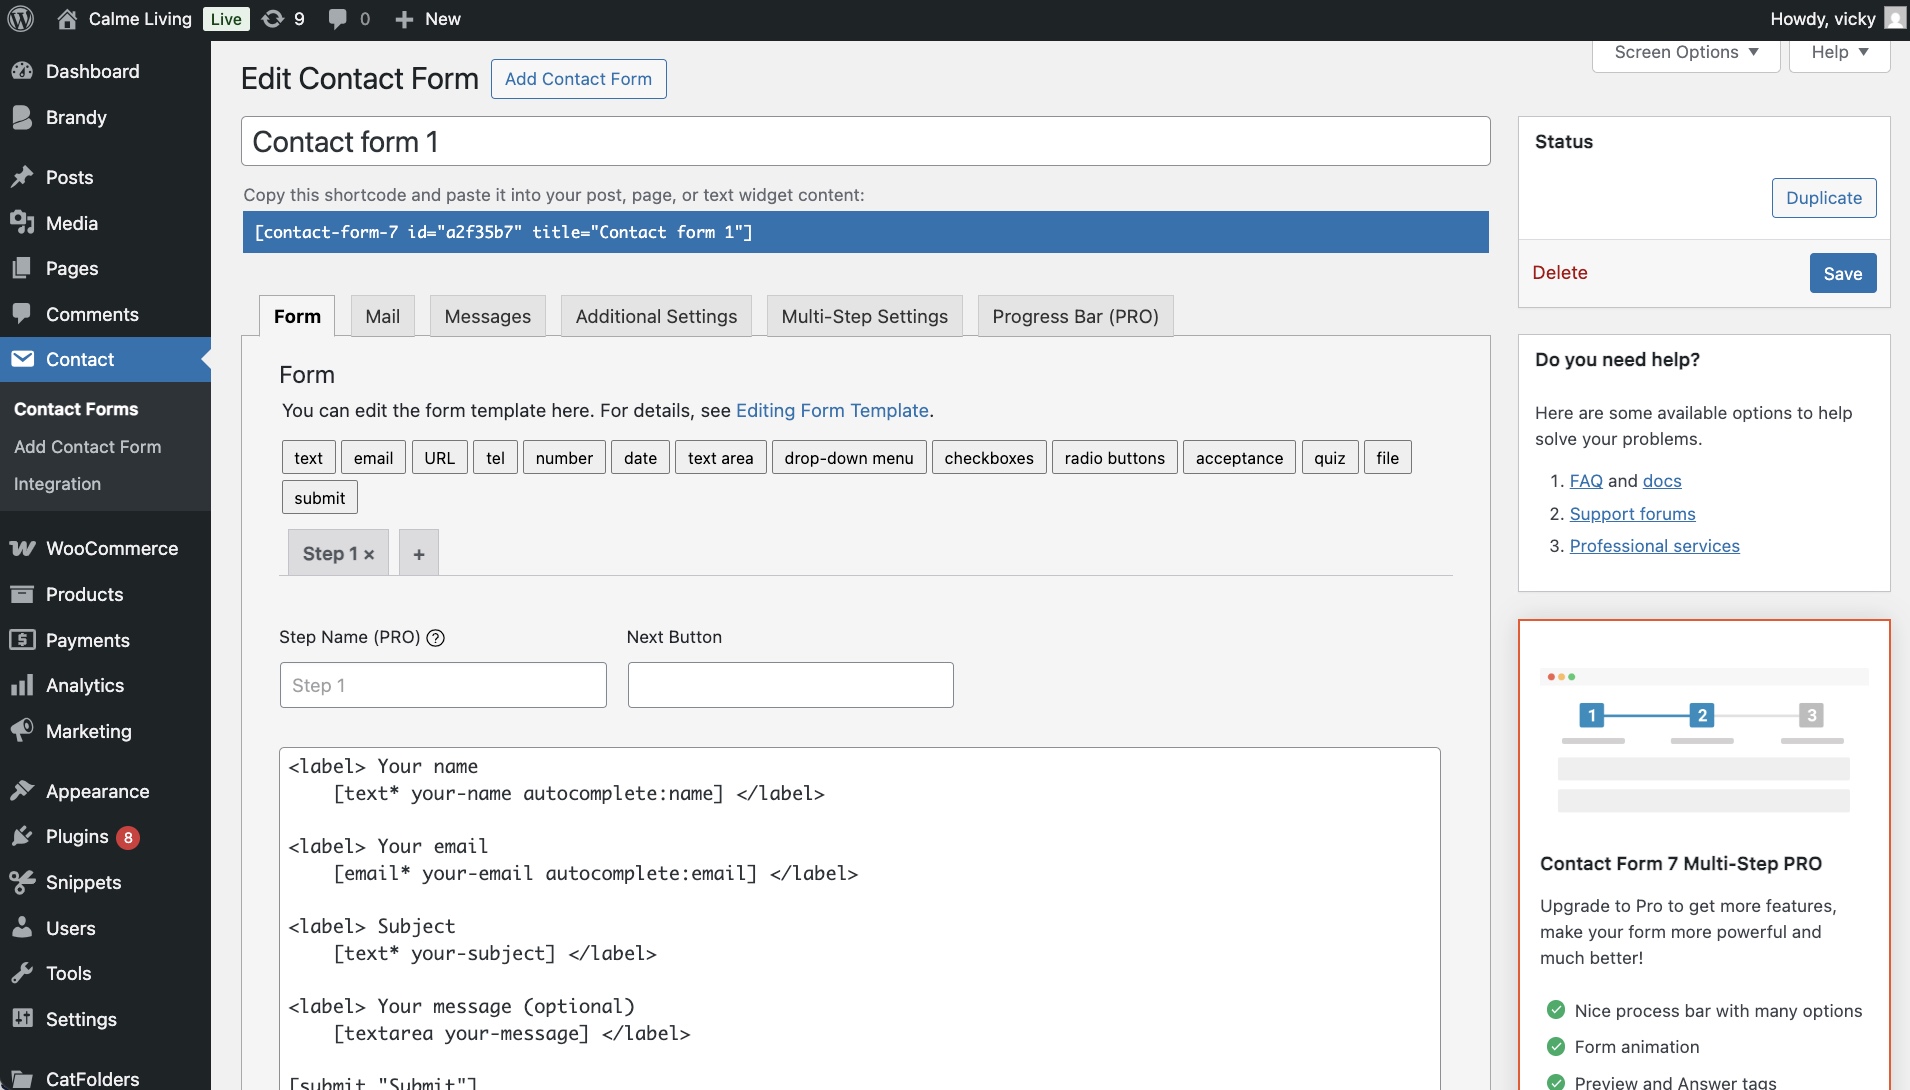The height and width of the screenshot is (1090, 1910).
Task: Click the Pages sidebar icon
Action: (22, 268)
